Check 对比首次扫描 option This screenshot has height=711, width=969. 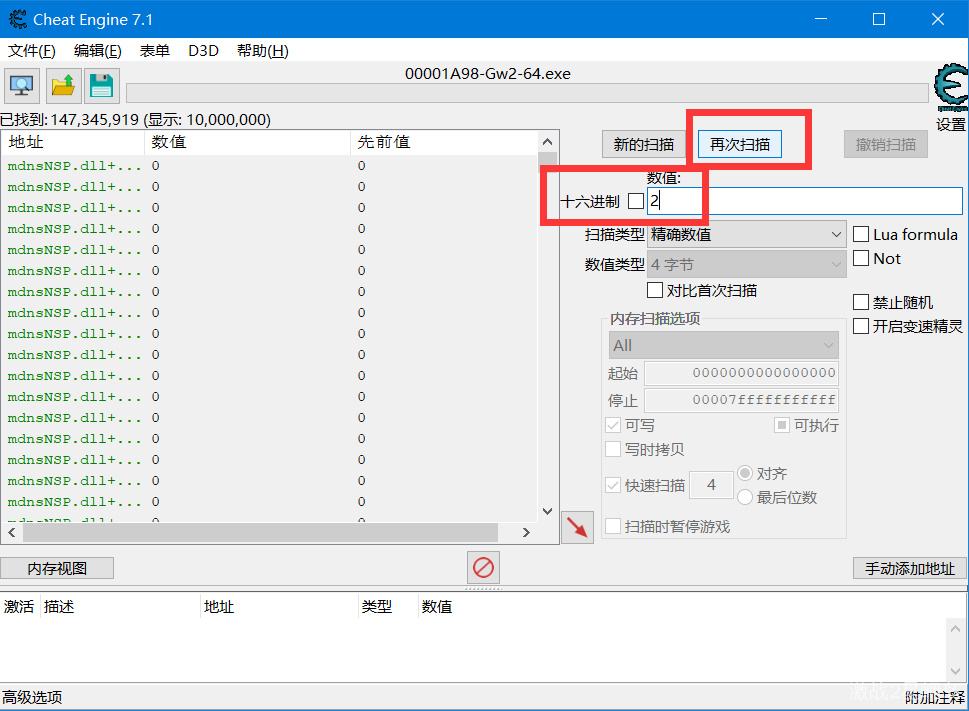click(x=654, y=290)
